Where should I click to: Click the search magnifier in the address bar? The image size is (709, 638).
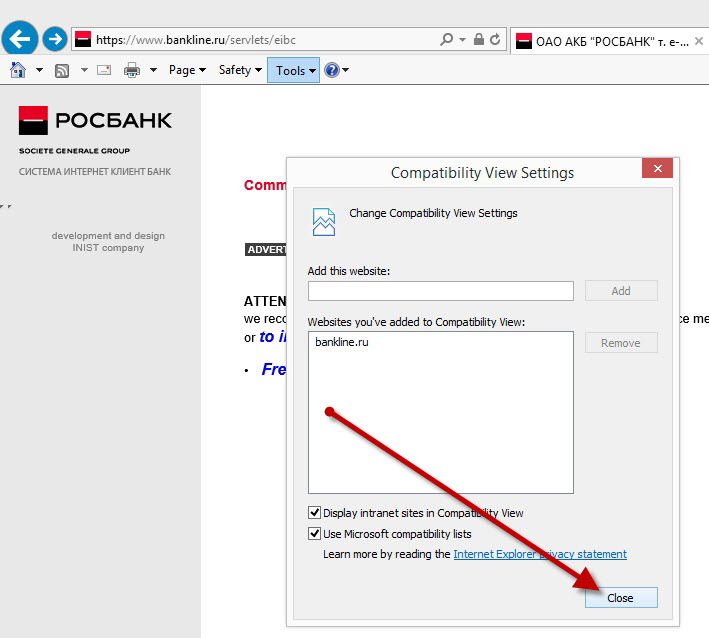coord(447,39)
